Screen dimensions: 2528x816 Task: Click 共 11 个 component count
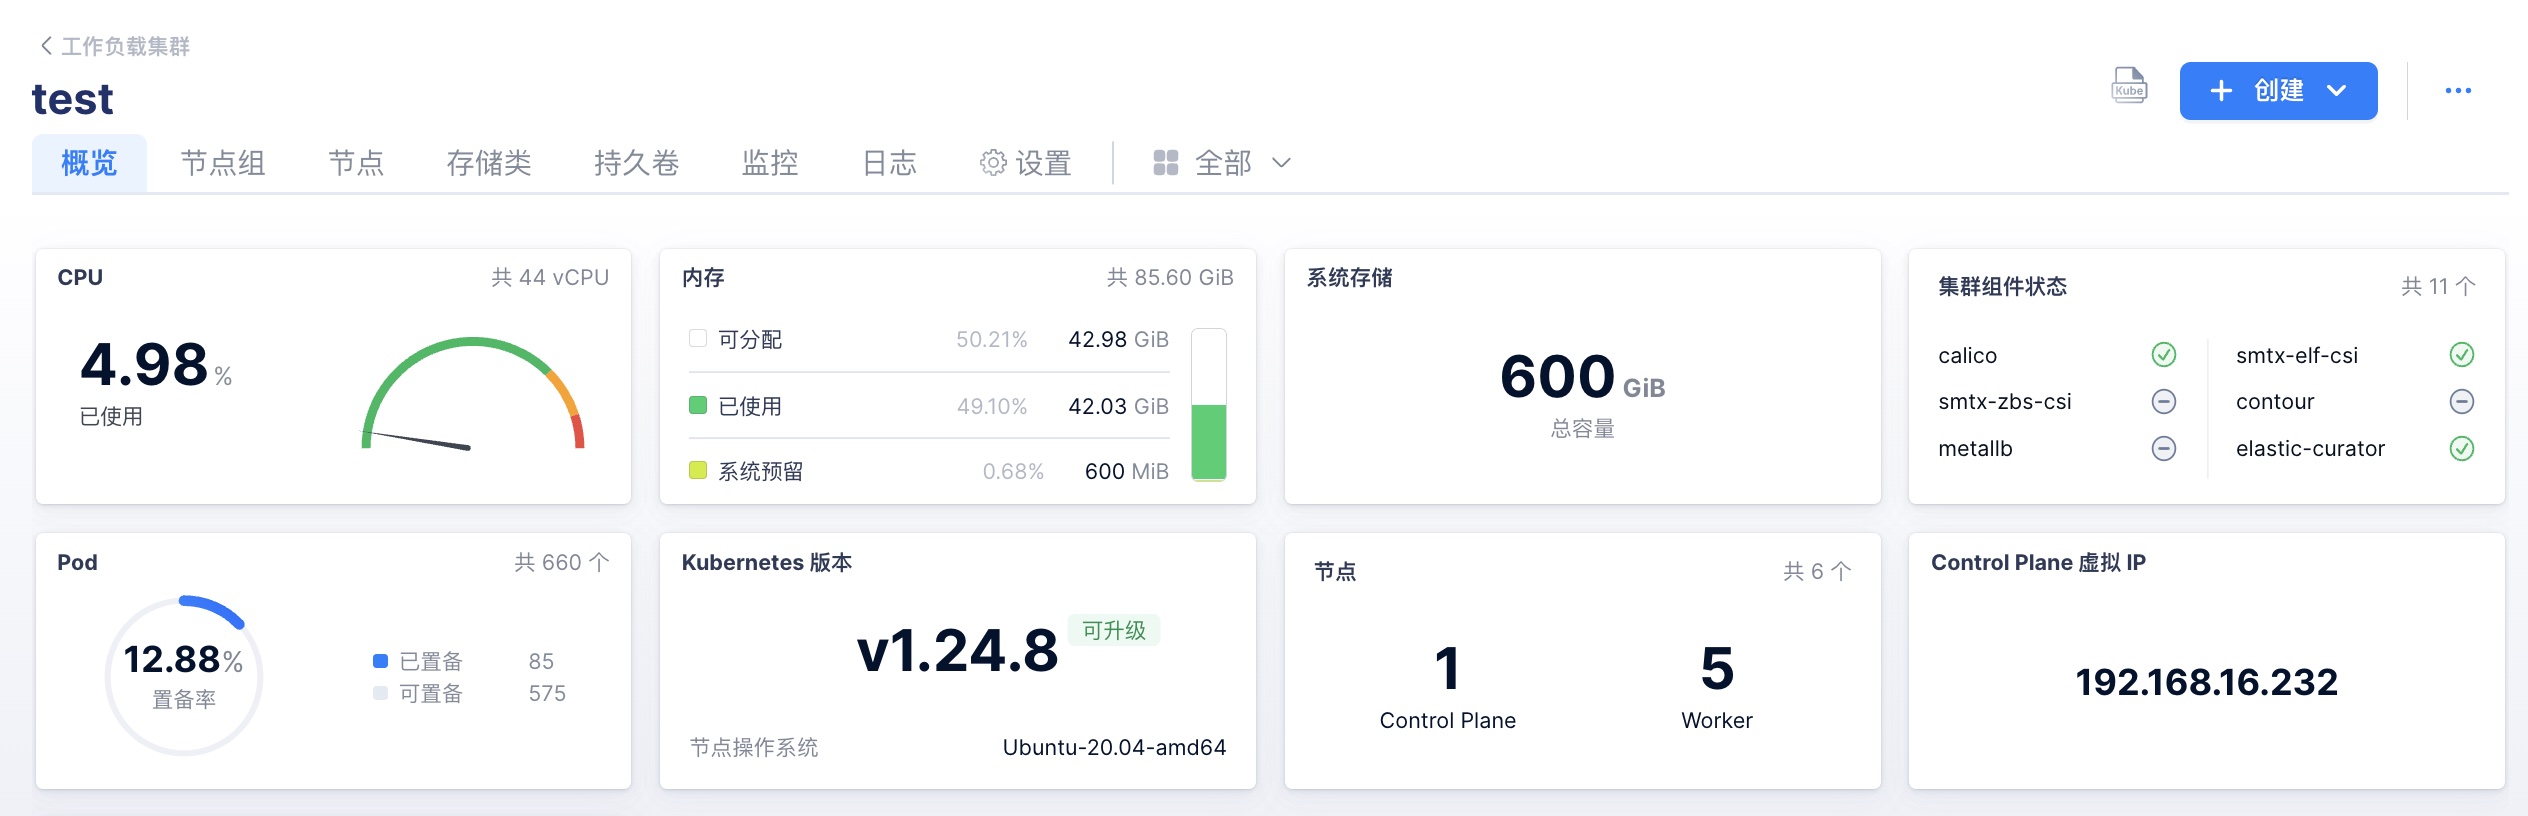tap(2438, 286)
